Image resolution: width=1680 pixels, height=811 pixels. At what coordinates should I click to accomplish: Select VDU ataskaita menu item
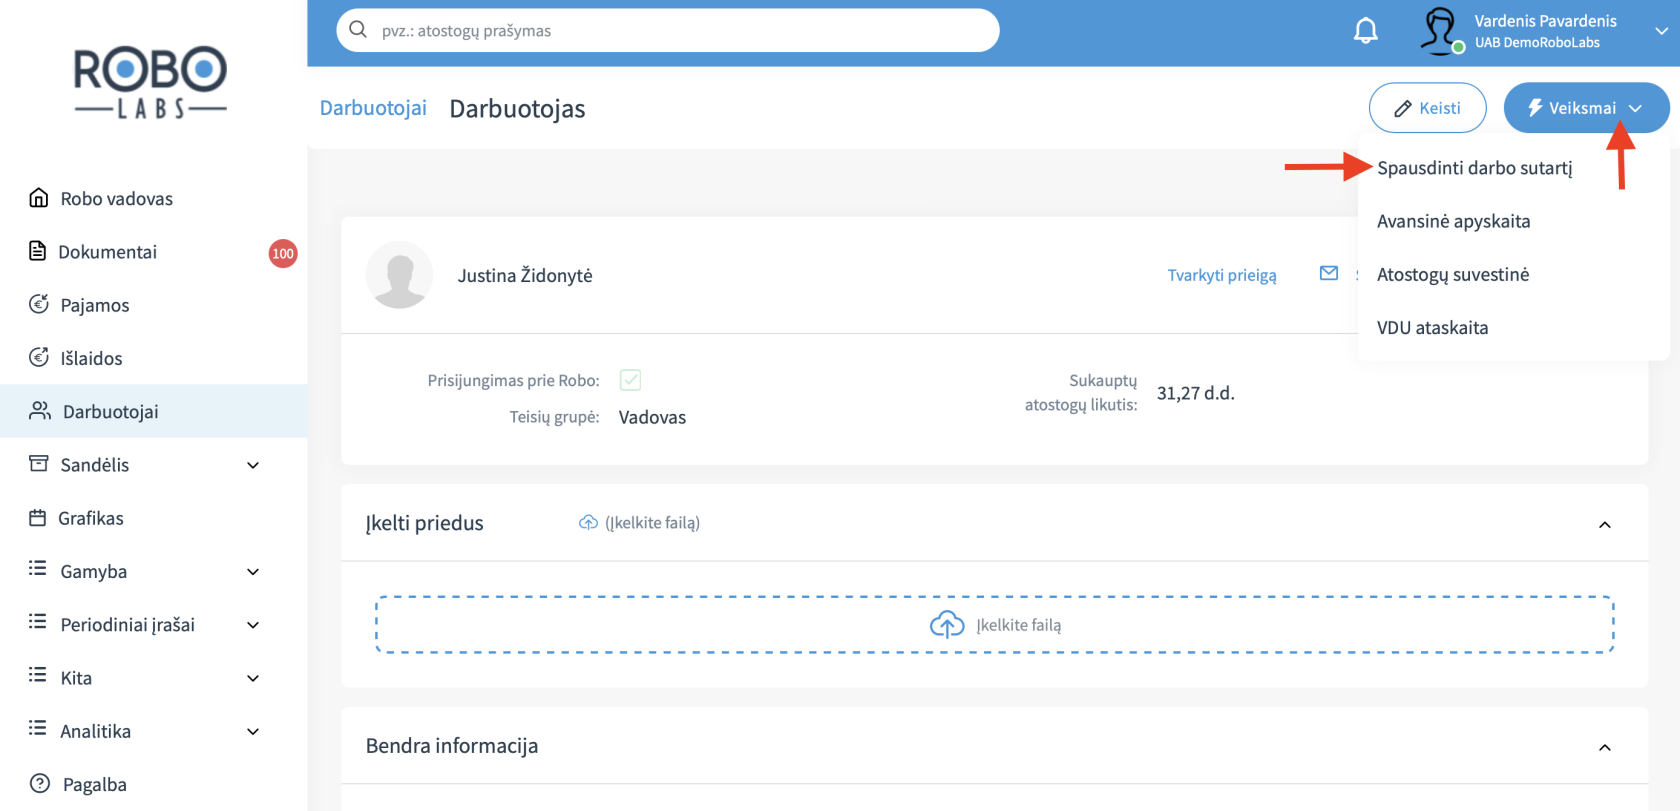[x=1432, y=327]
